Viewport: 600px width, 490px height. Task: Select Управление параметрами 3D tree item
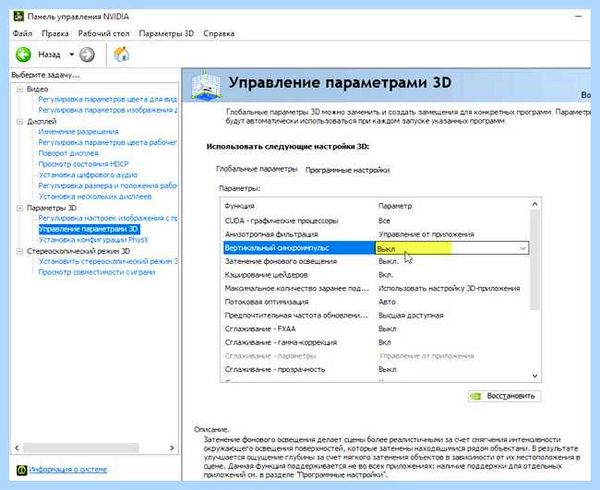click(x=89, y=229)
